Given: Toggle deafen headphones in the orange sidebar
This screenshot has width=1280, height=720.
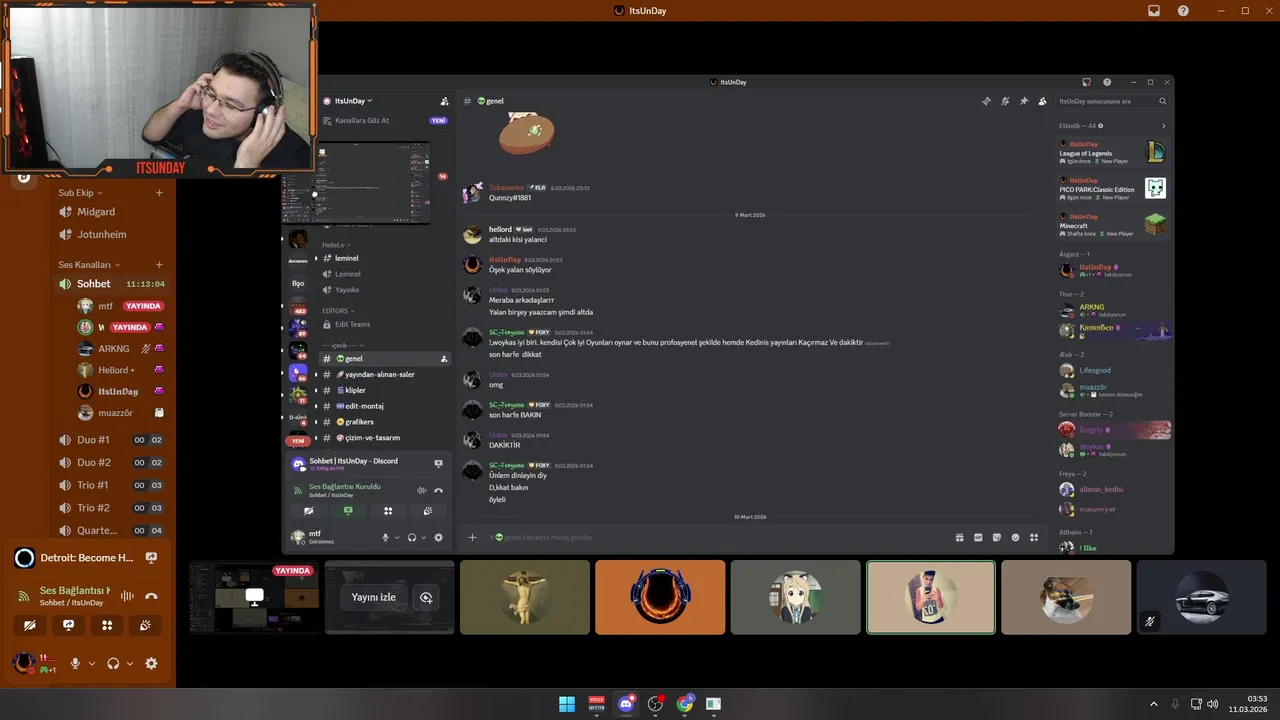Looking at the screenshot, I should [x=113, y=663].
